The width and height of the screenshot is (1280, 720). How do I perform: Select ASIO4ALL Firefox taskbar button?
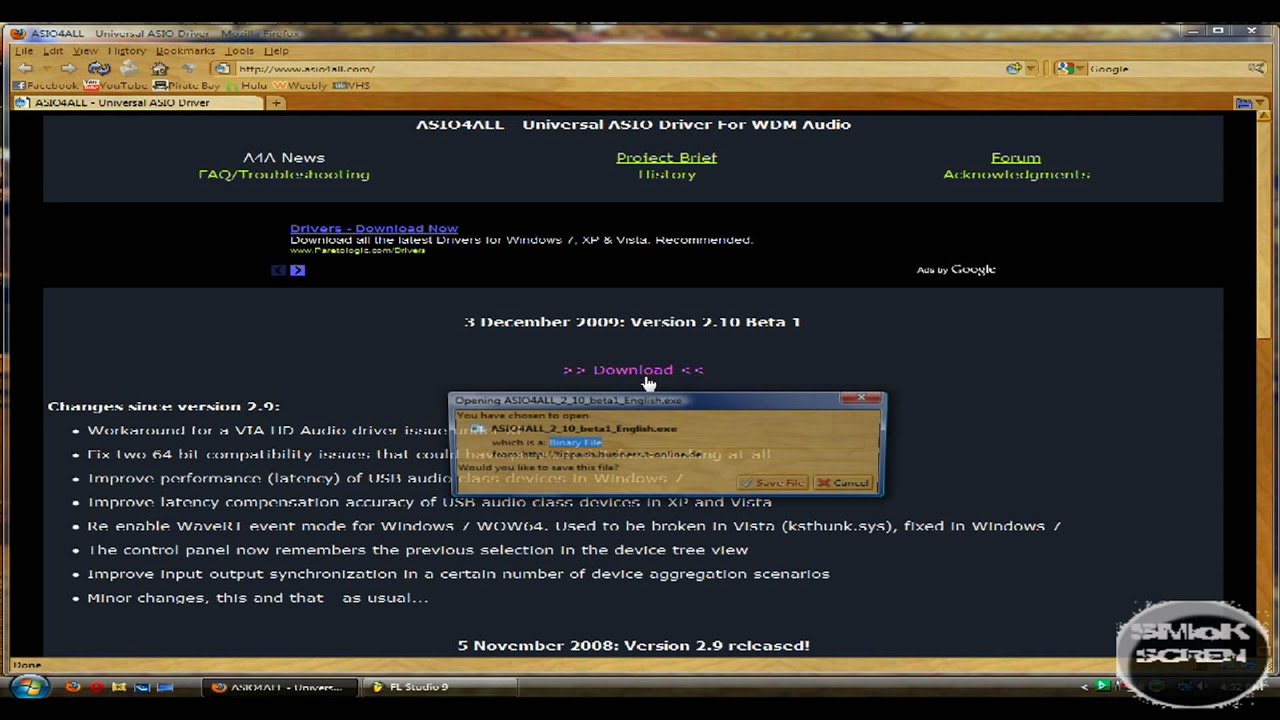(x=279, y=687)
